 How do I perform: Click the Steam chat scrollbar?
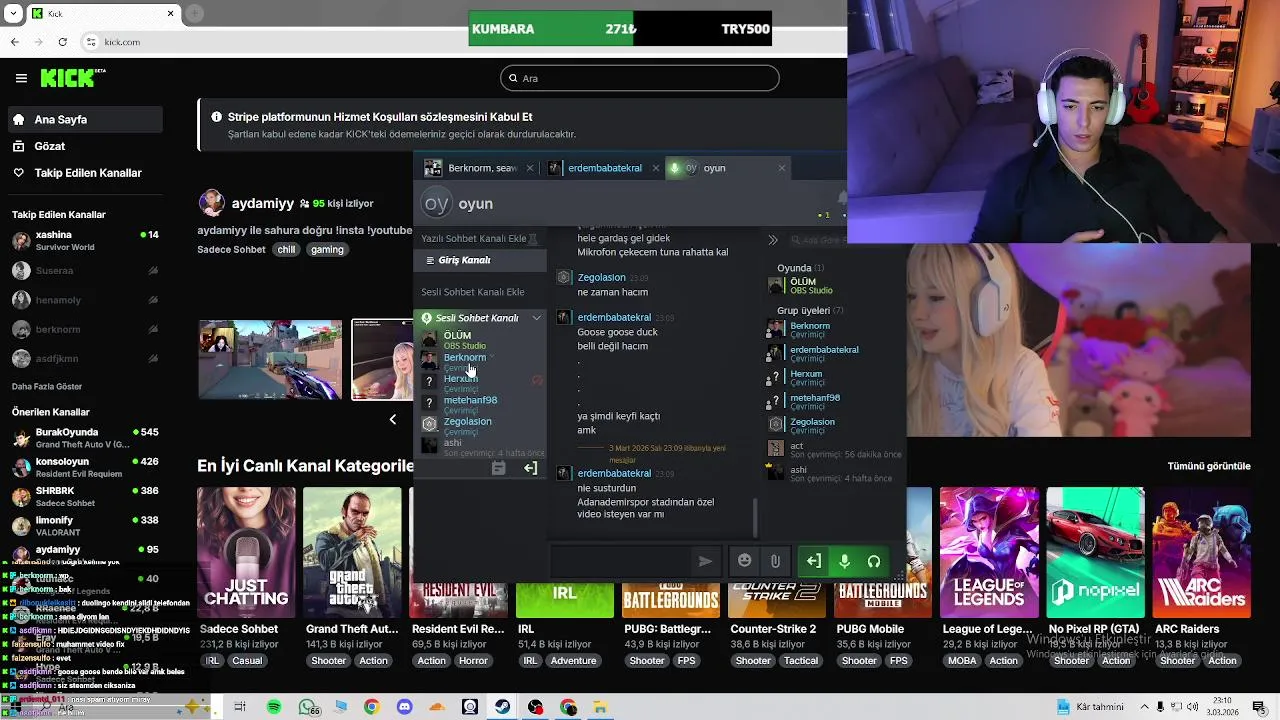[755, 518]
